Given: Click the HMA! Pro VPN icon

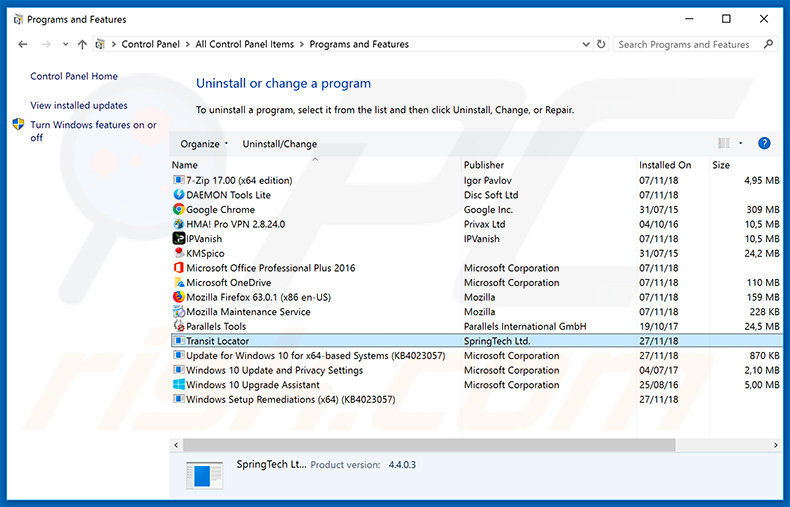Looking at the screenshot, I should [x=178, y=224].
